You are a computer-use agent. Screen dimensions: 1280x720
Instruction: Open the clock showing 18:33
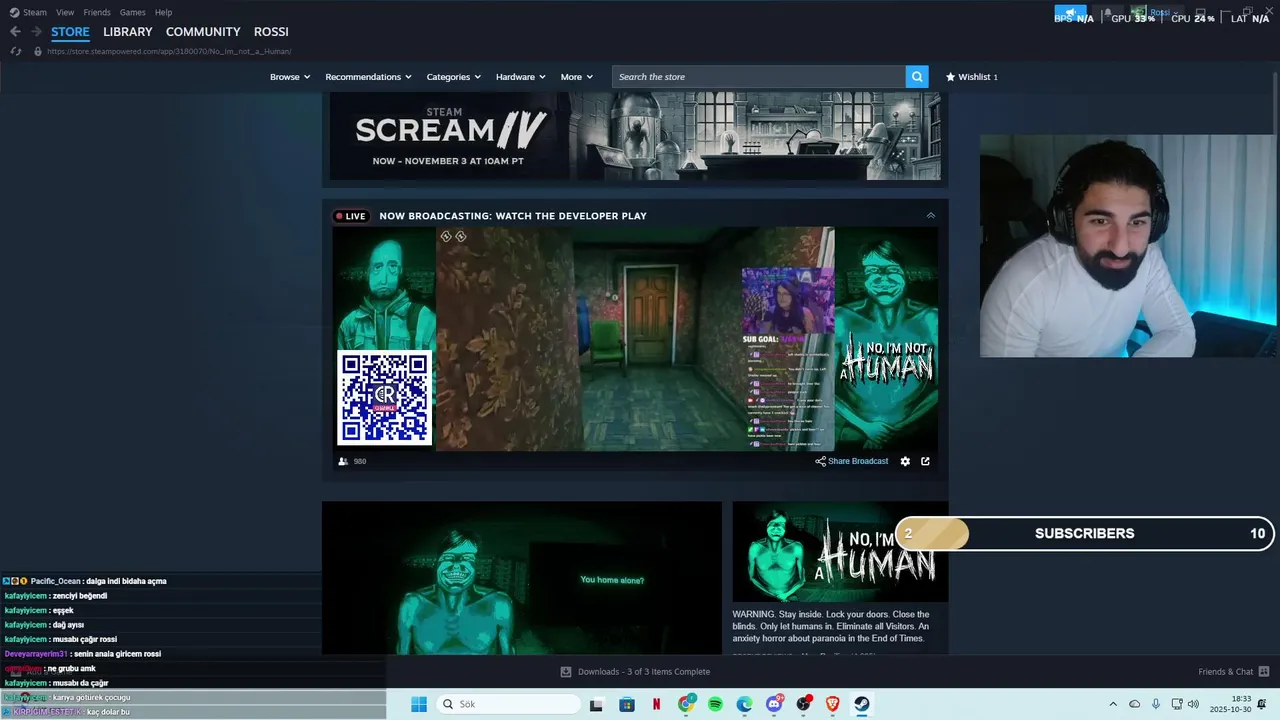pos(1229,704)
